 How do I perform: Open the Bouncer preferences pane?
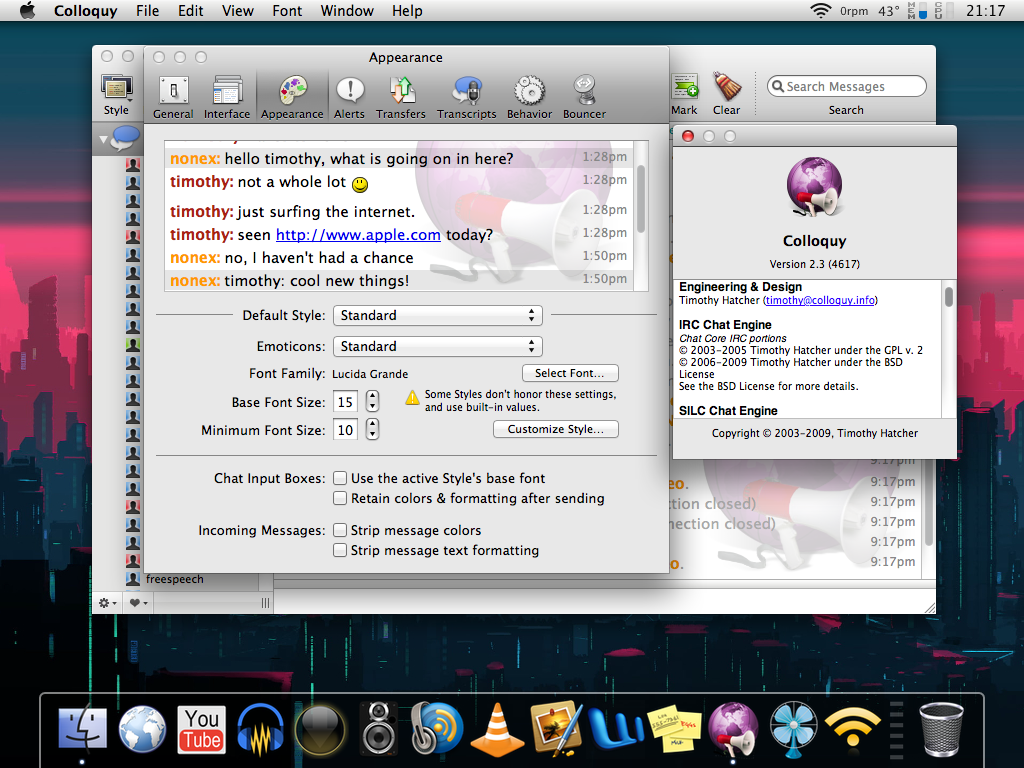(x=584, y=97)
